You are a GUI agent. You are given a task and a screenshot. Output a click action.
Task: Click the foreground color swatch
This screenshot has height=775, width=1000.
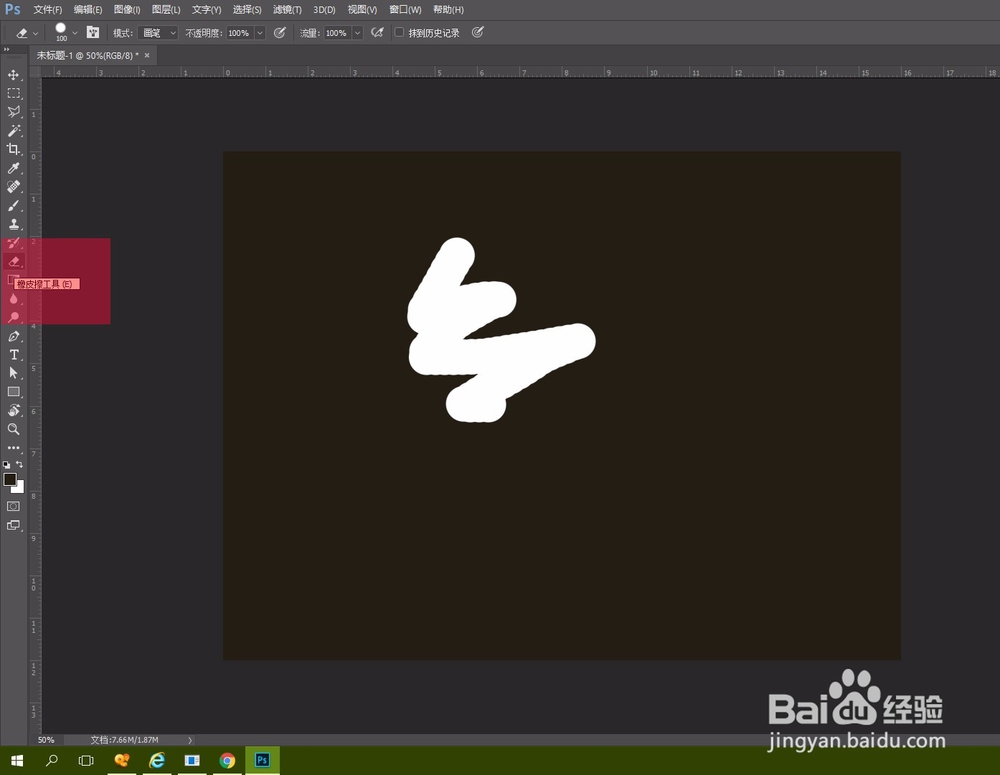point(9,480)
